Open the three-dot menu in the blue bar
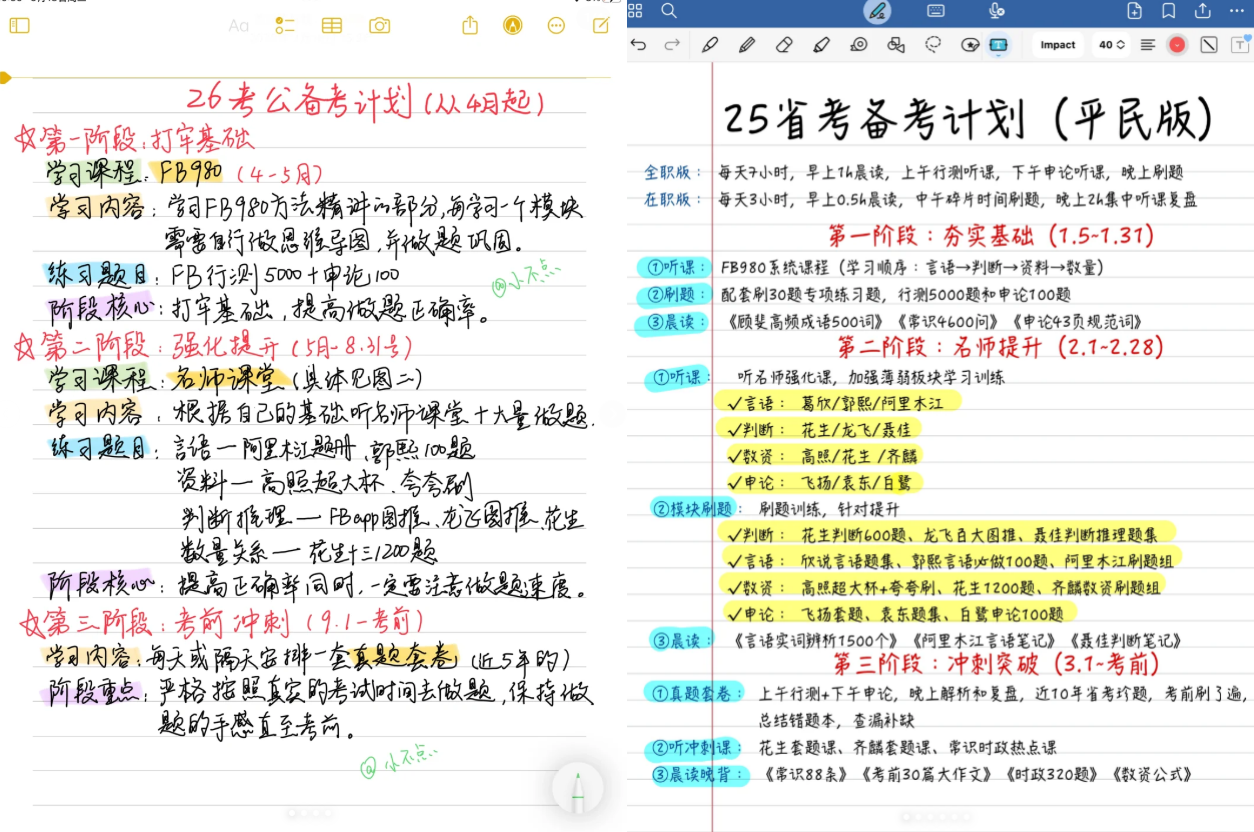The width and height of the screenshot is (1254, 832). coord(1238,11)
